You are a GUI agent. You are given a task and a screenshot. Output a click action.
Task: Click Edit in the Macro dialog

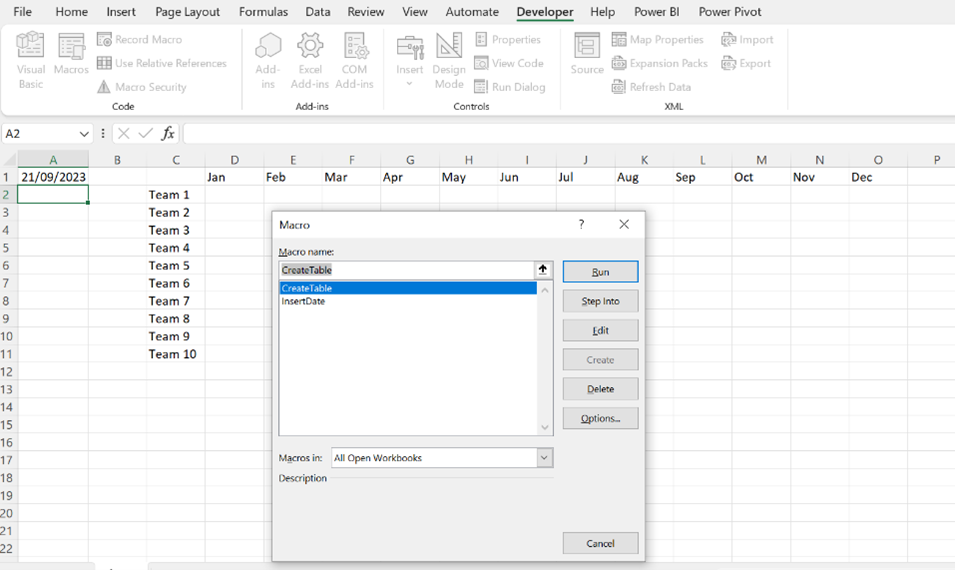tap(601, 330)
